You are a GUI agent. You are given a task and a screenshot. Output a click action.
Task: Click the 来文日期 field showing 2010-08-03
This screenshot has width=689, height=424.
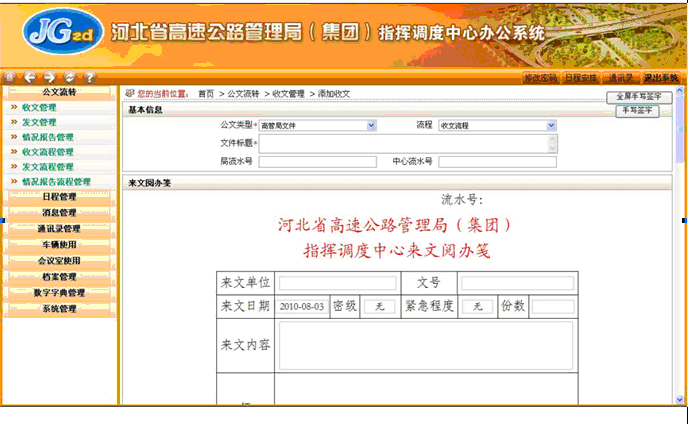(x=301, y=306)
